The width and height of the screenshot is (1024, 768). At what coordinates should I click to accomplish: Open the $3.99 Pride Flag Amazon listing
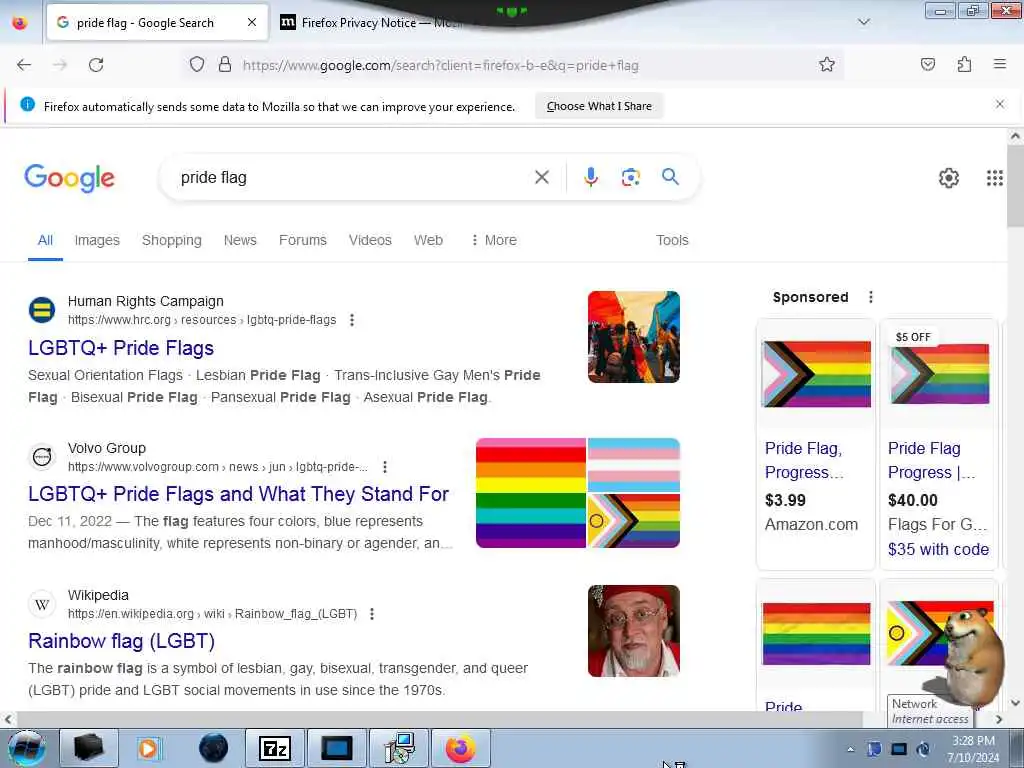tap(815, 444)
